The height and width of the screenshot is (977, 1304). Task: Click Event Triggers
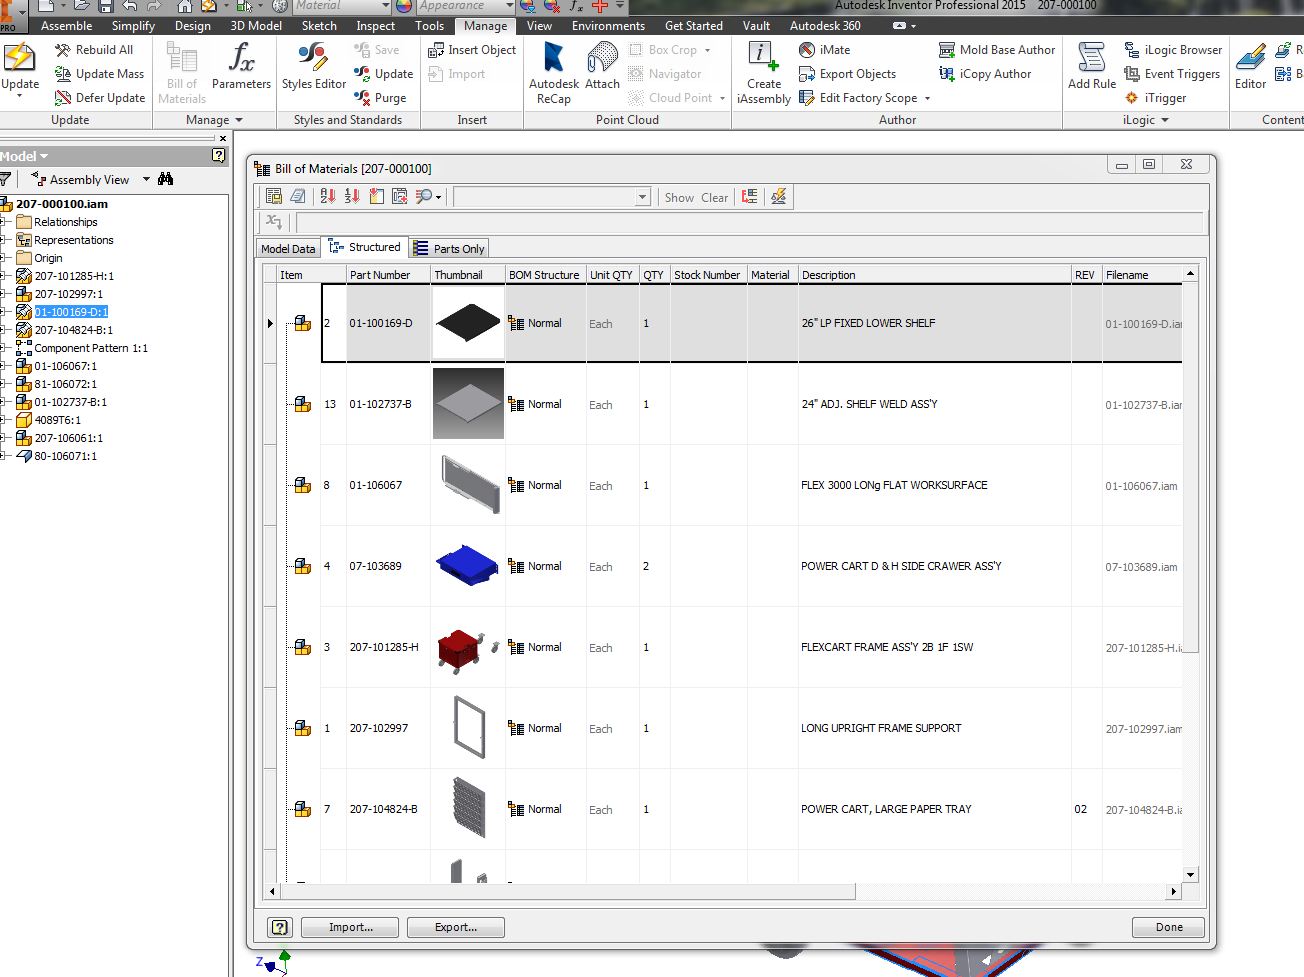tap(1172, 74)
